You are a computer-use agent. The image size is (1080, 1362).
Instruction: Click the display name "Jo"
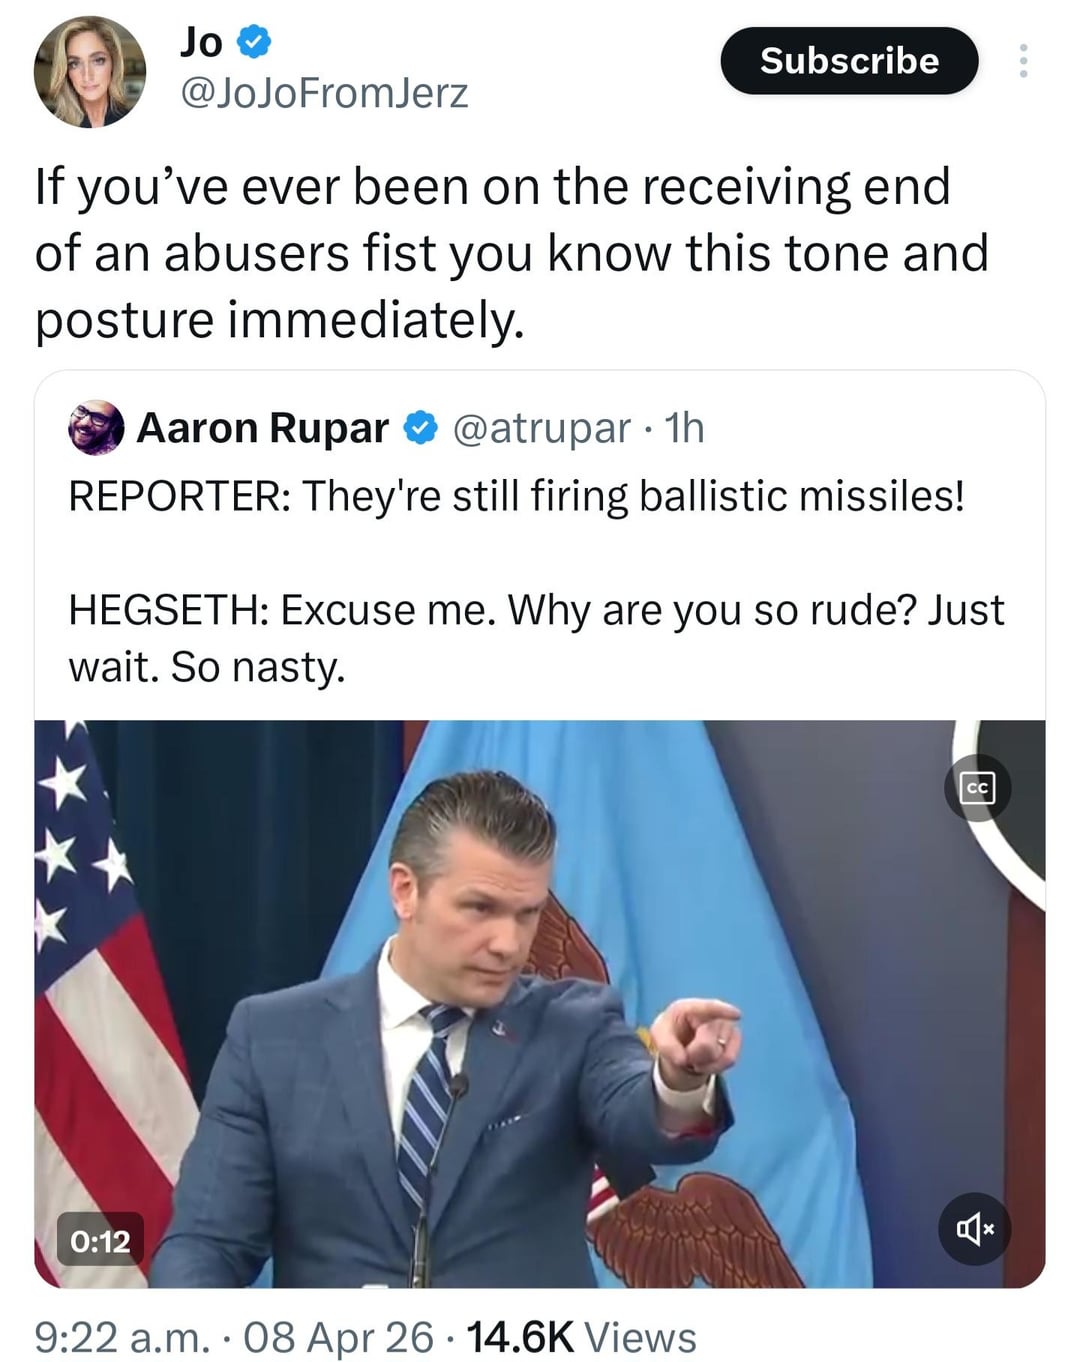tap(201, 42)
